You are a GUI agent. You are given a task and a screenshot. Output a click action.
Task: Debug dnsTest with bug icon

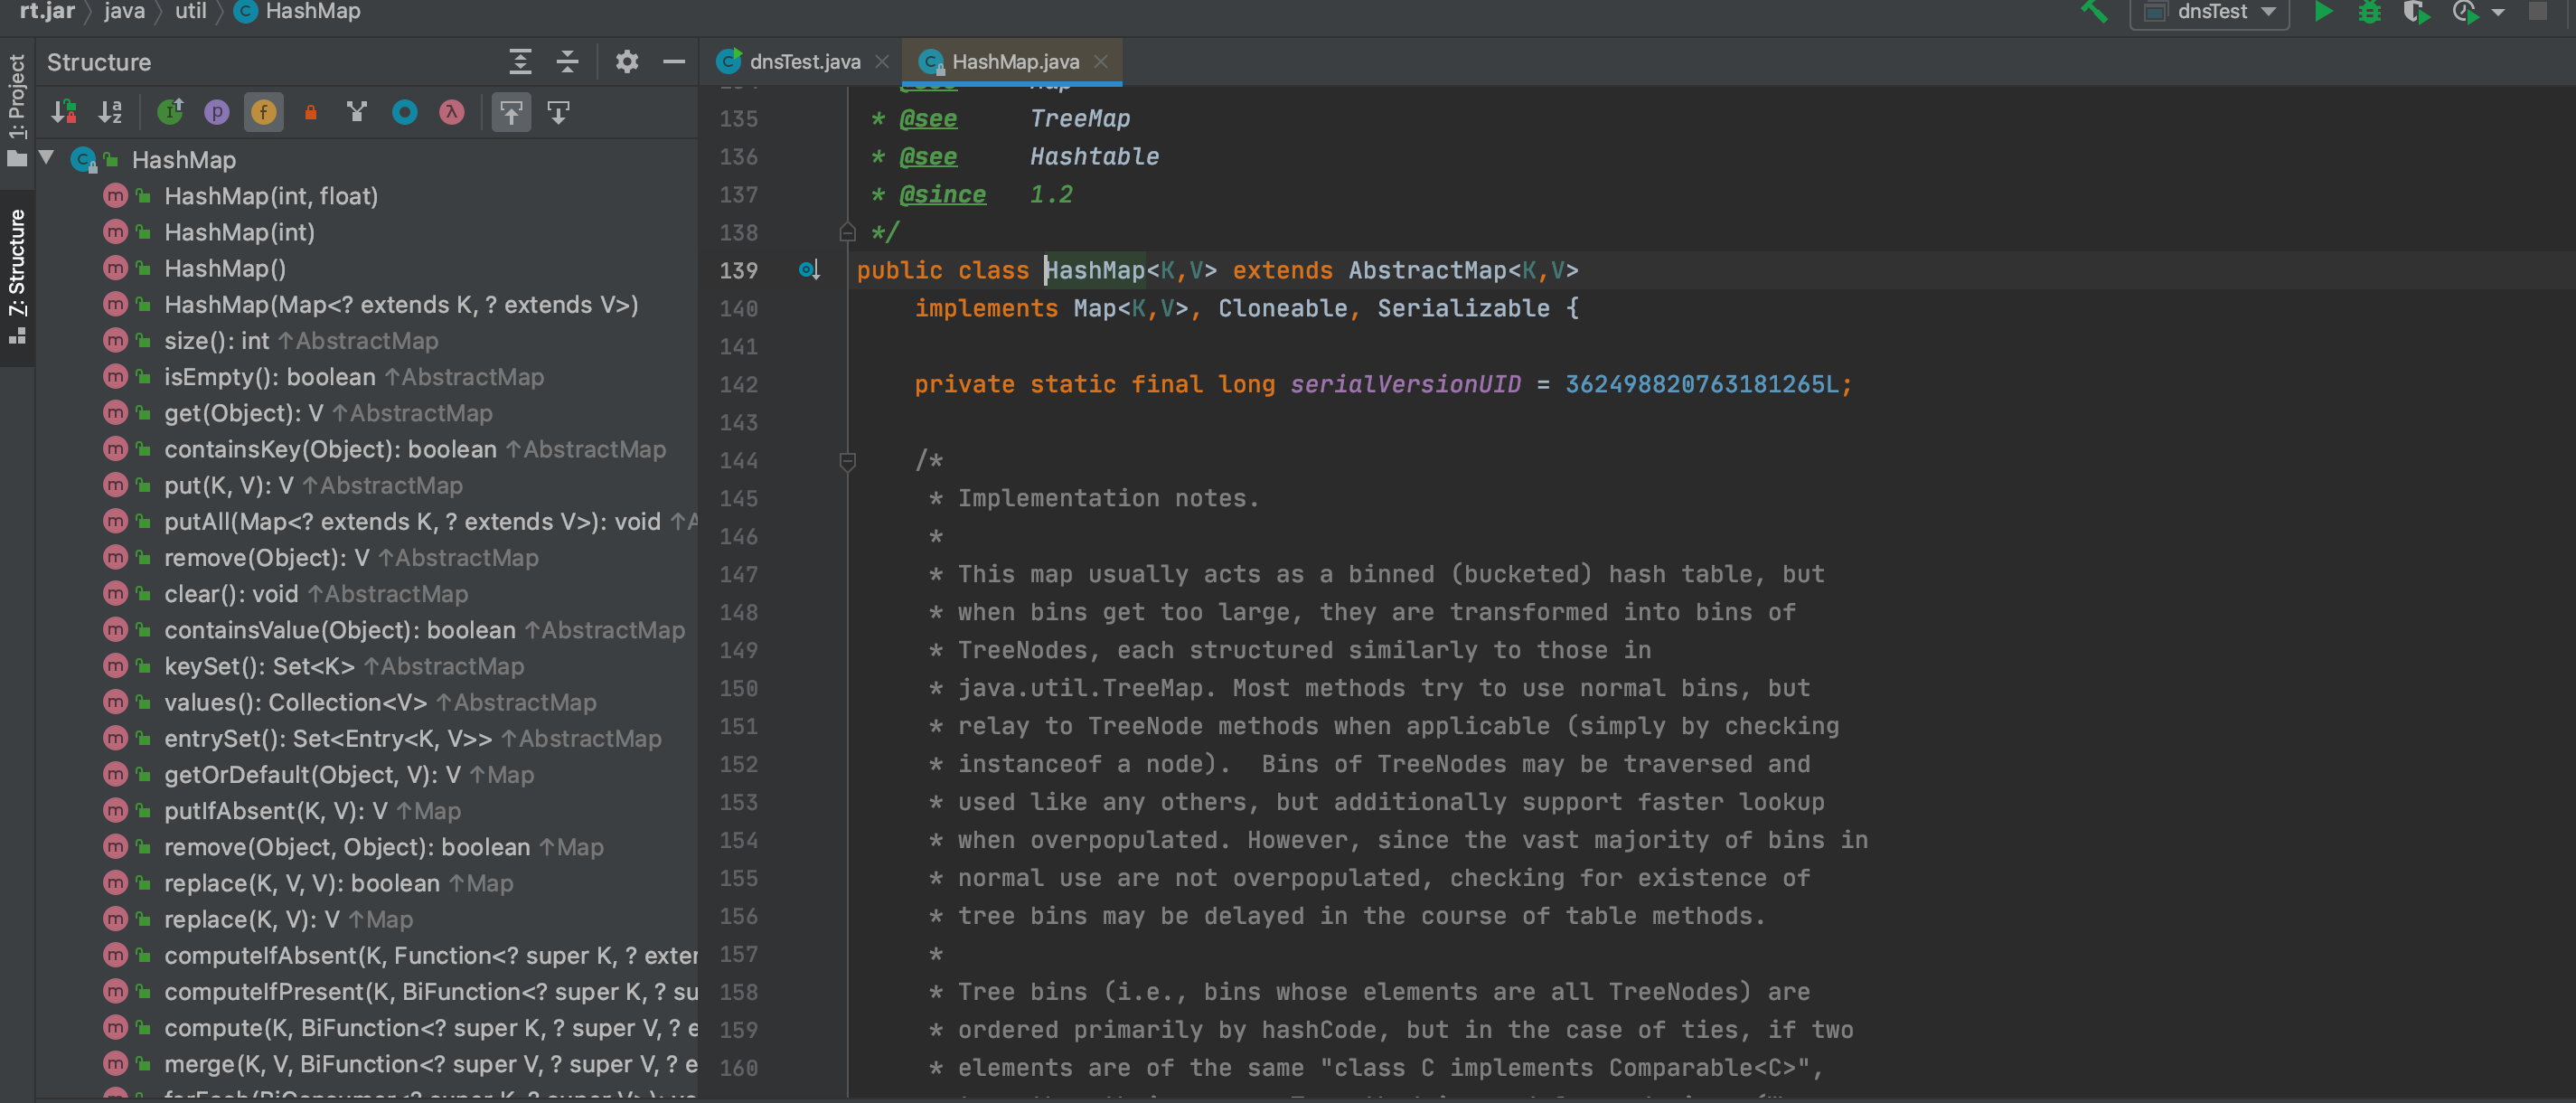[2370, 12]
